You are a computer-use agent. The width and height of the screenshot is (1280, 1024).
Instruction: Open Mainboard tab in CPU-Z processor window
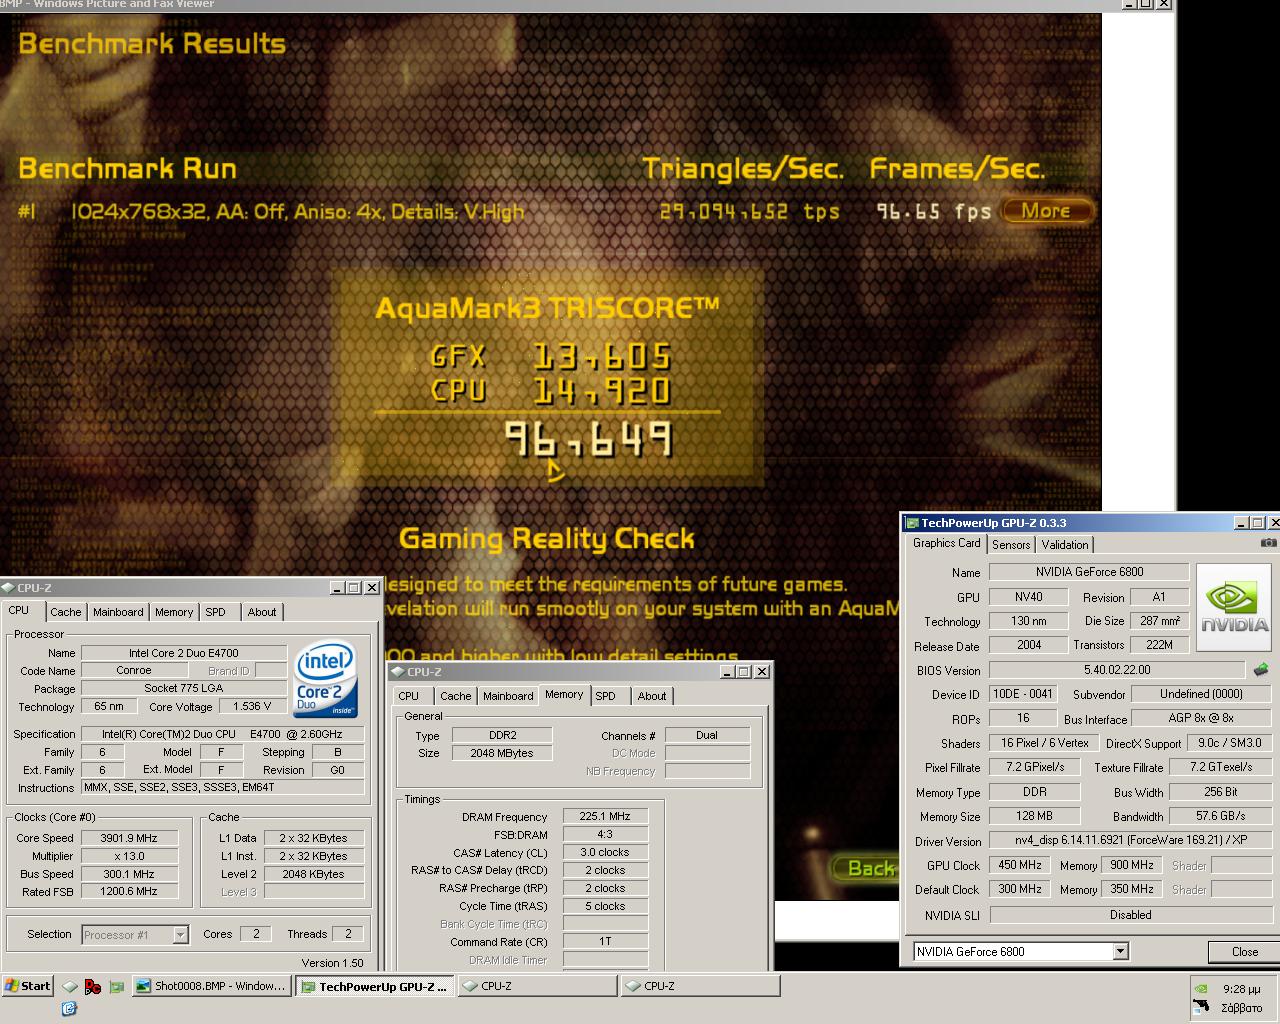pos(118,612)
